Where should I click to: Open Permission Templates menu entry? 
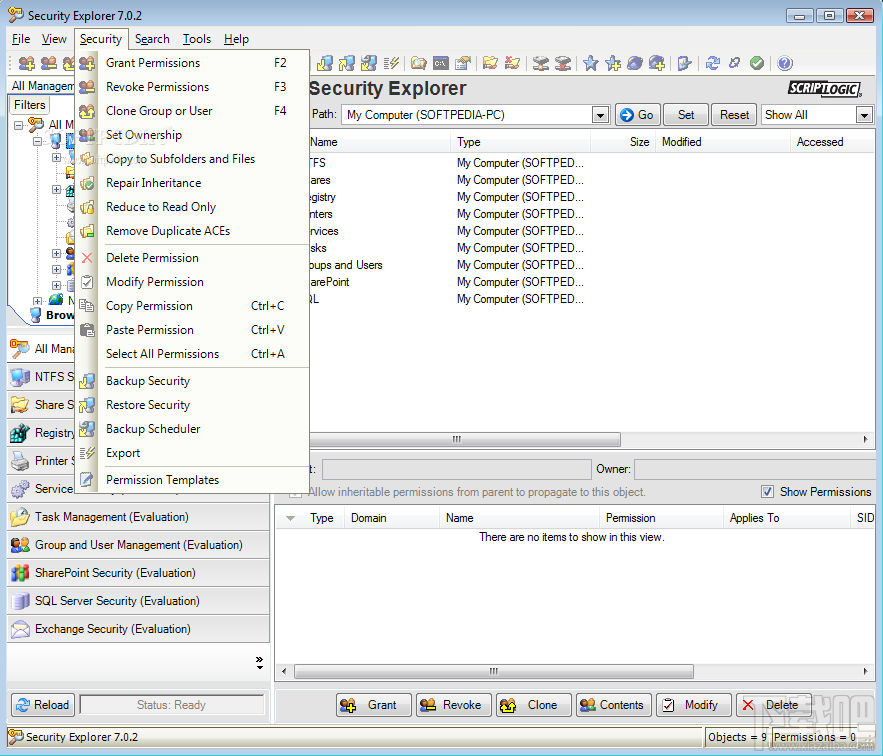point(192,480)
